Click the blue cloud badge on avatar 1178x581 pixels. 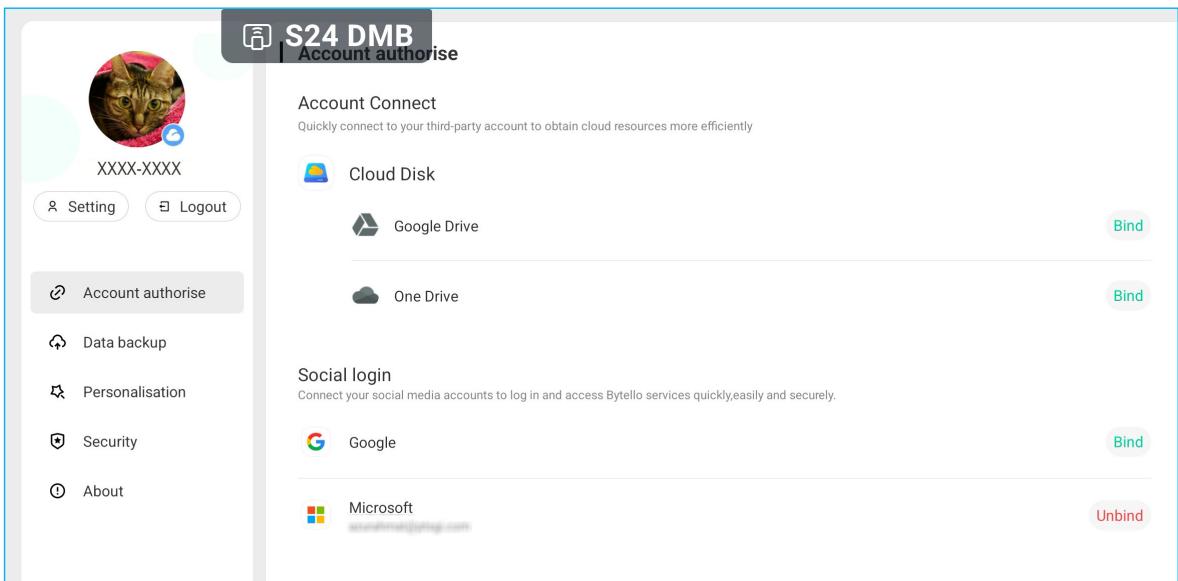point(174,135)
